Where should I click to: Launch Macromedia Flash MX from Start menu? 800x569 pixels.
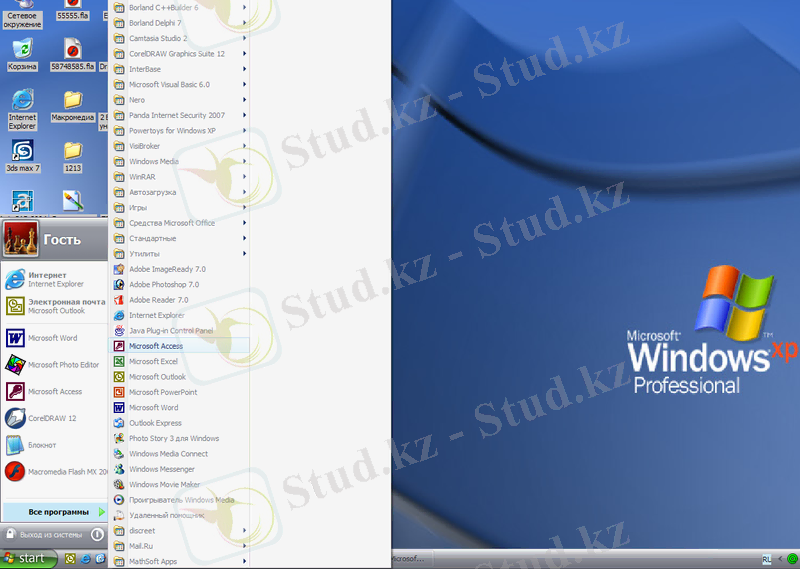[x=55, y=472]
